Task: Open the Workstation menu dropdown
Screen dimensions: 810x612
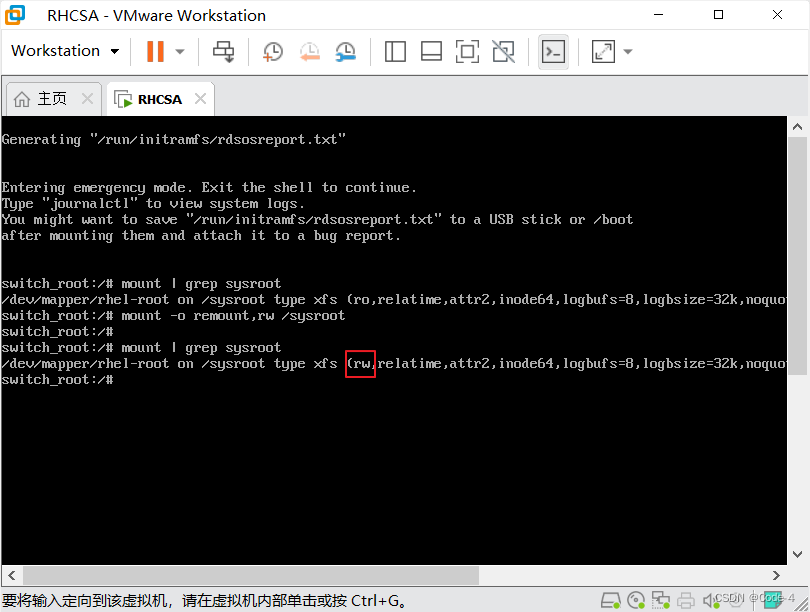Action: point(65,51)
